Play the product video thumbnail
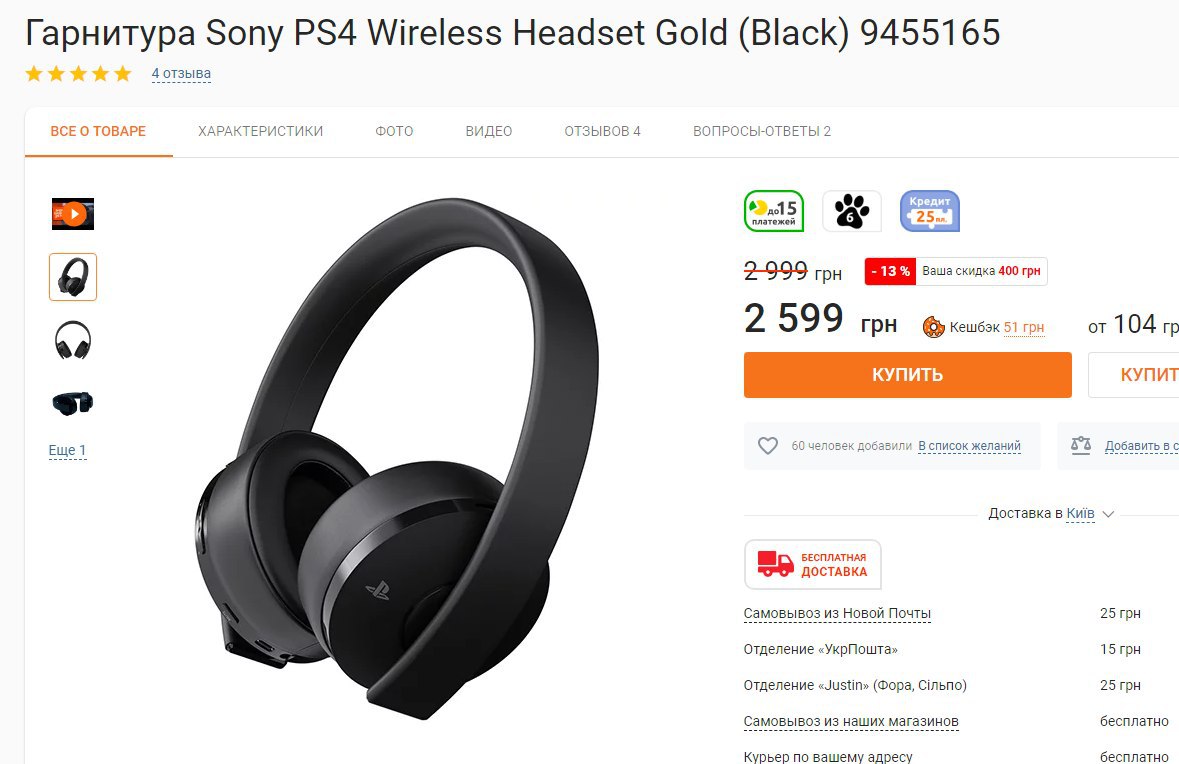Screen dimensions: 1179x764 point(73,214)
